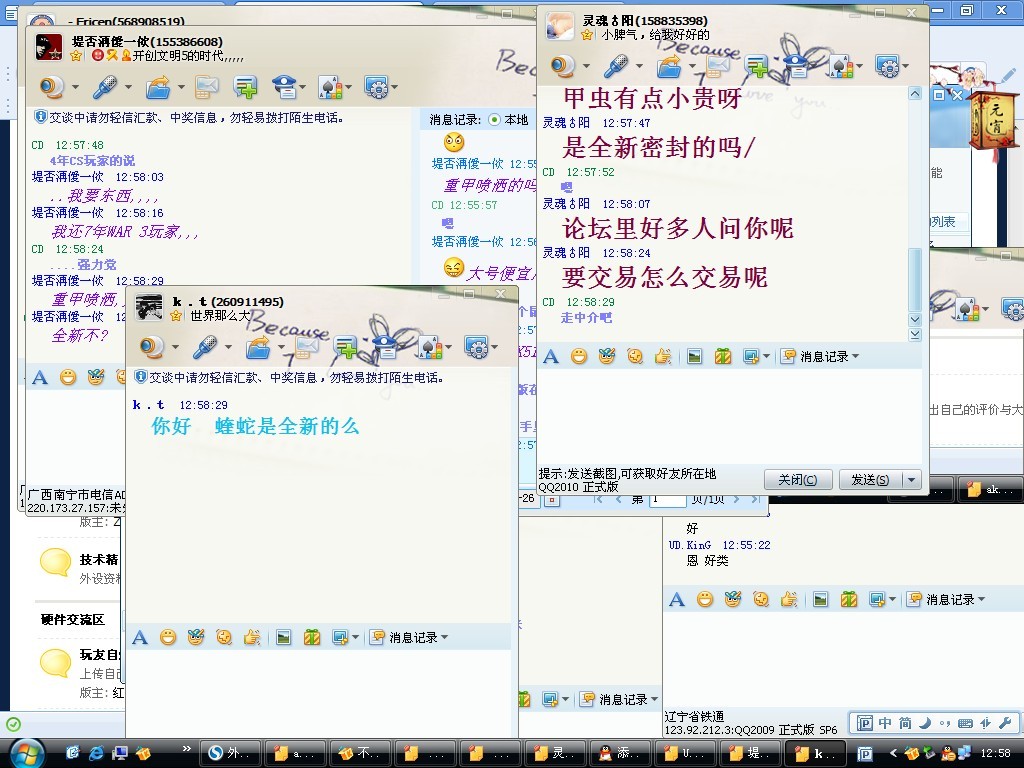This screenshot has width=1024, height=768.
Task: Switch to 灵.. taskbar chat window
Action: [x=556, y=753]
